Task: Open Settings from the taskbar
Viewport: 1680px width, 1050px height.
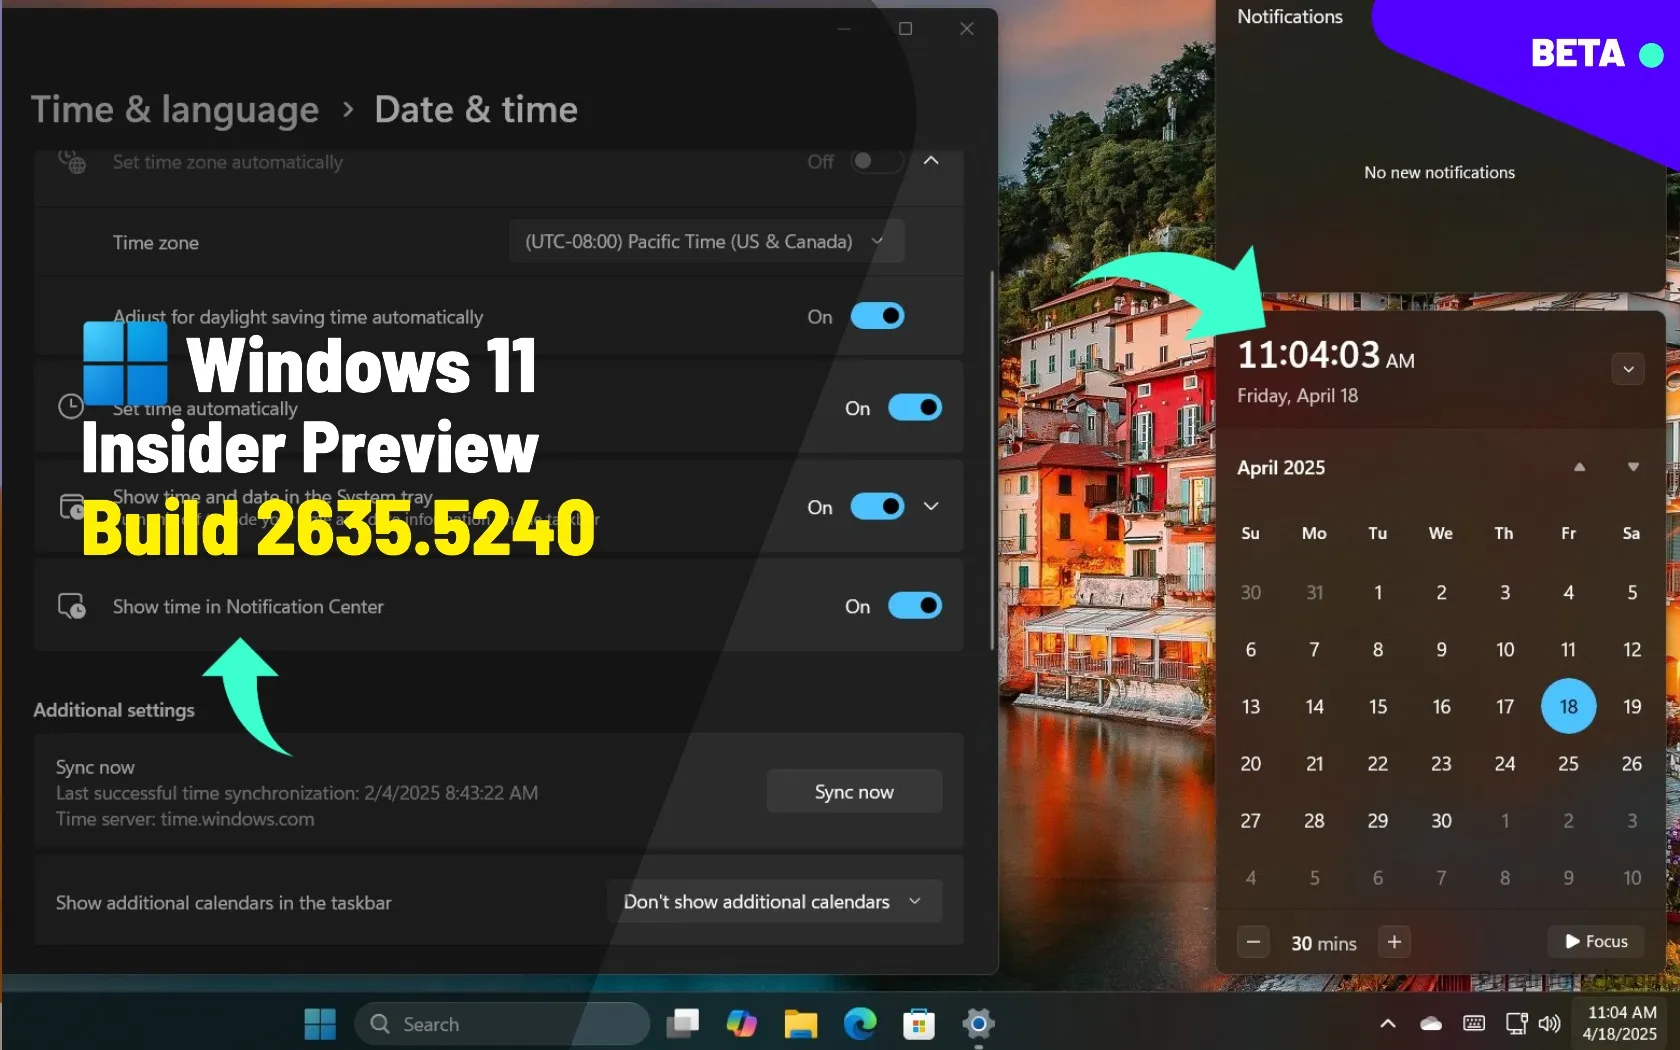Action: 977,1023
